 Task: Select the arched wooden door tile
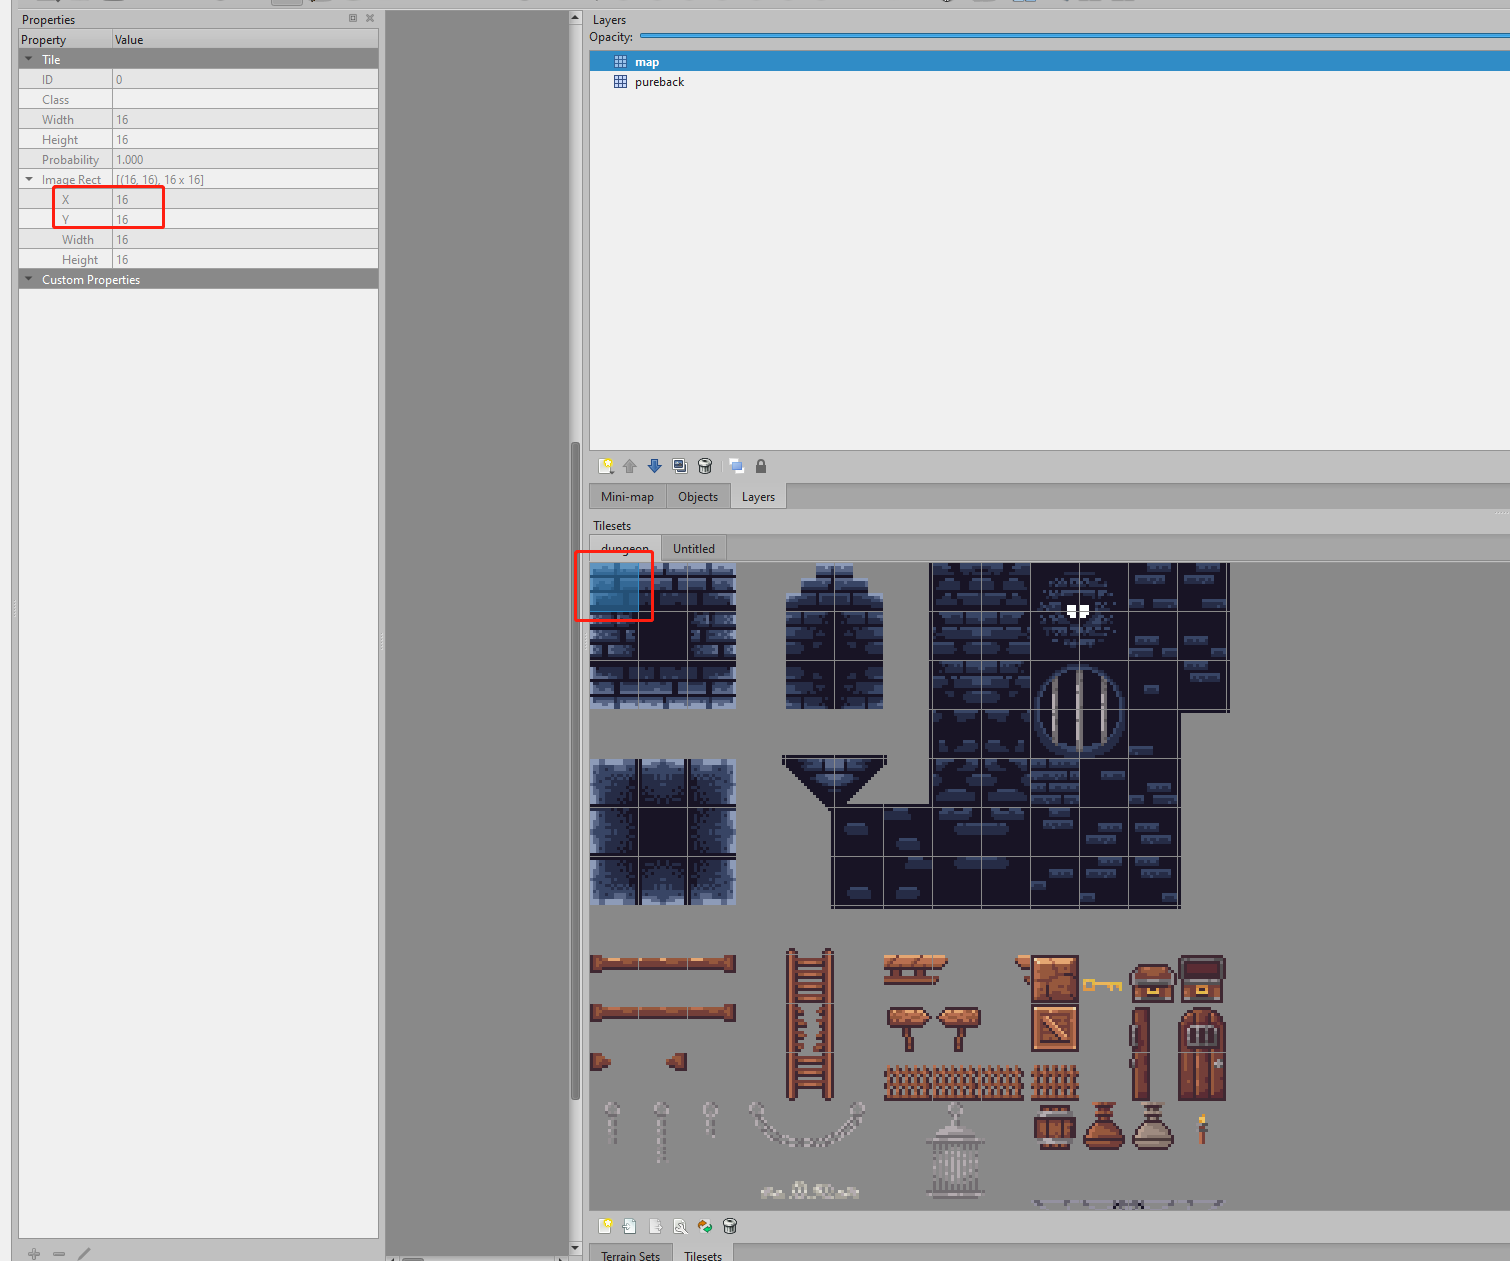[1202, 1054]
